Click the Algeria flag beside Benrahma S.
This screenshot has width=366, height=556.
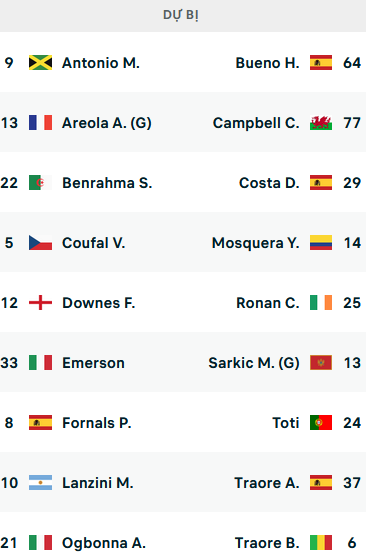[x=40, y=183]
